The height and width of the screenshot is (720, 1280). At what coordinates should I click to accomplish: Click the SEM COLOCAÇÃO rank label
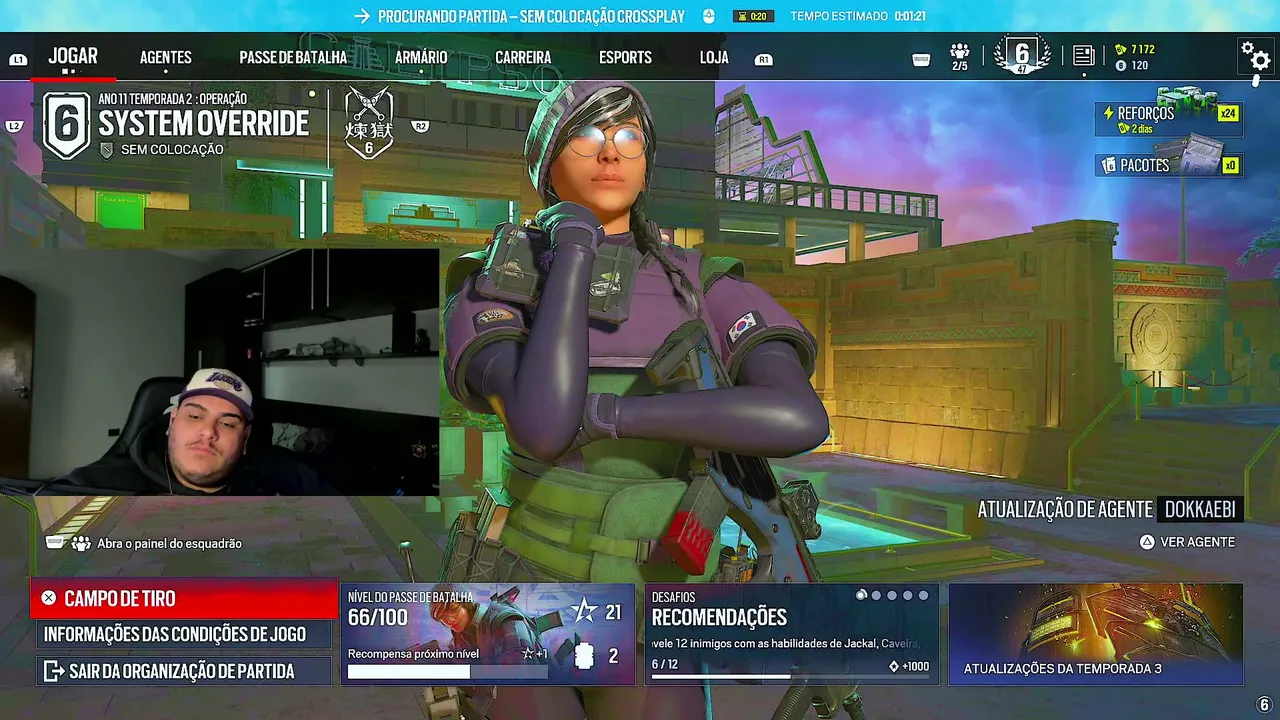(x=172, y=150)
